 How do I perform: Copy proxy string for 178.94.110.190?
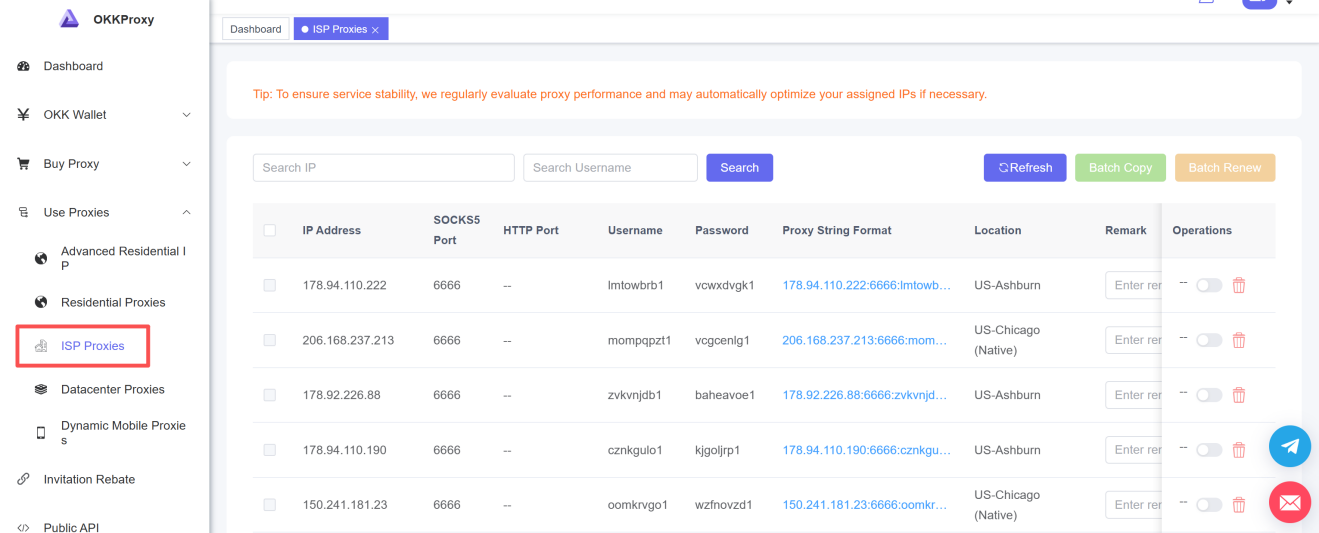click(x=866, y=450)
